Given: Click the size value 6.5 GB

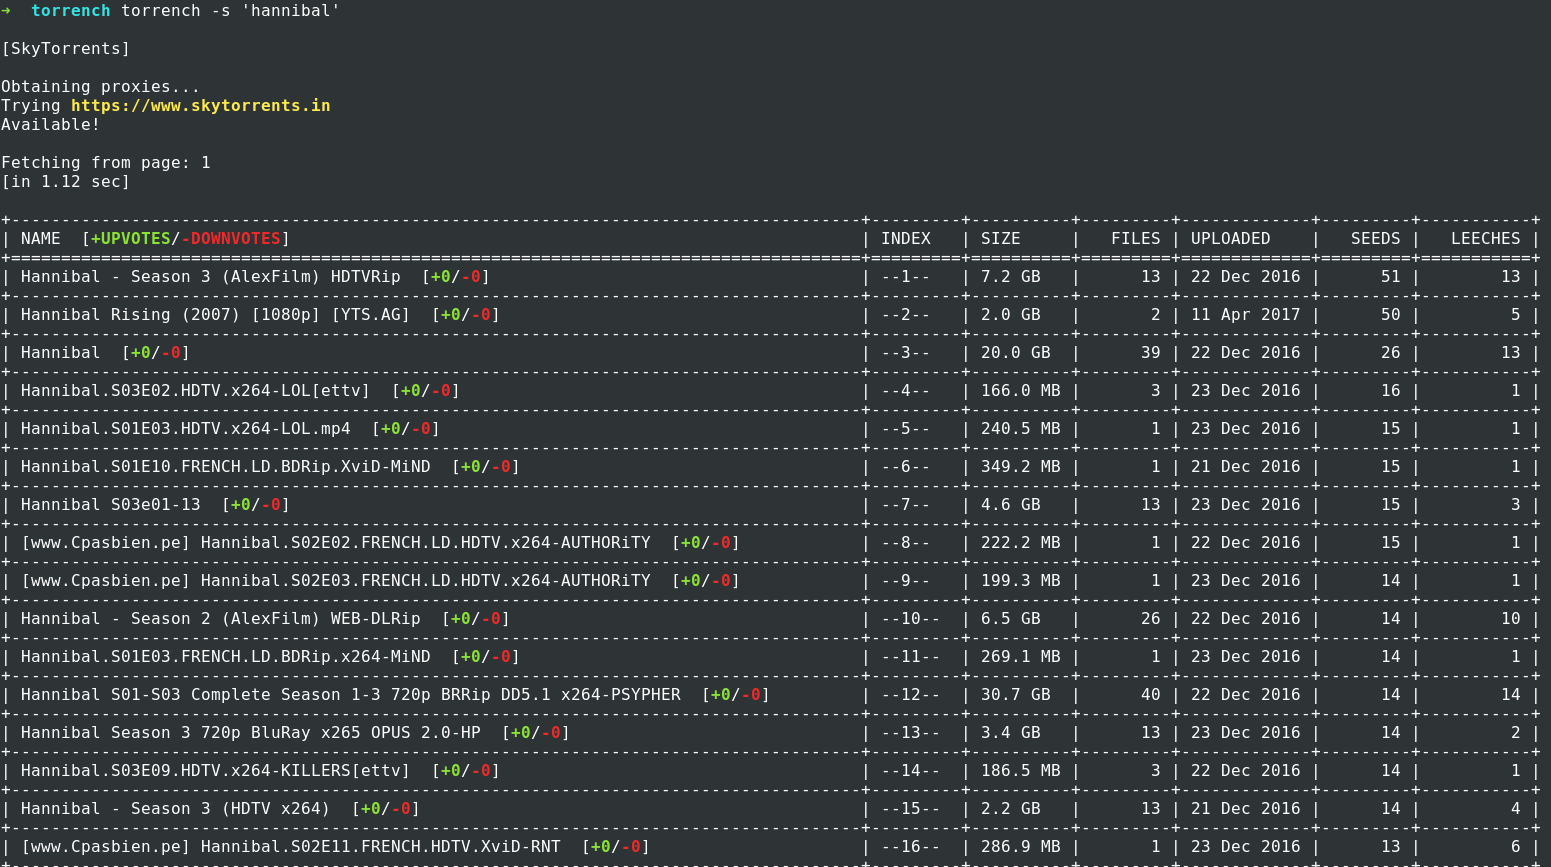Looking at the screenshot, I should click(1011, 618).
